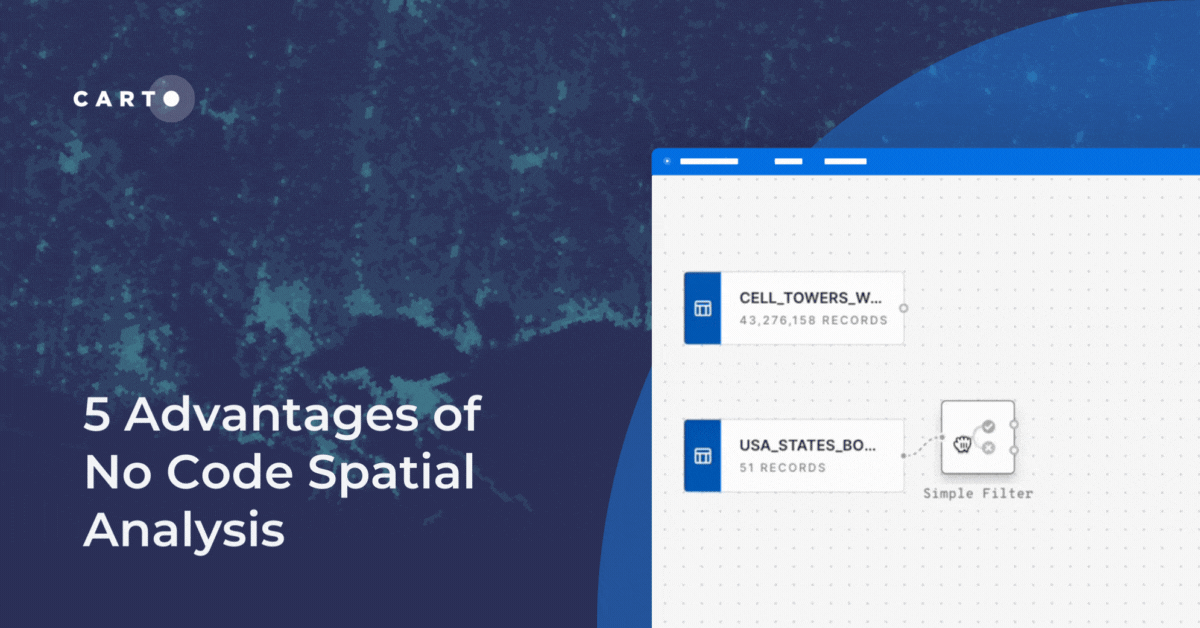Expand the USA_STATES_BO node output connector
This screenshot has height=628, width=1200.
[x=902, y=455]
